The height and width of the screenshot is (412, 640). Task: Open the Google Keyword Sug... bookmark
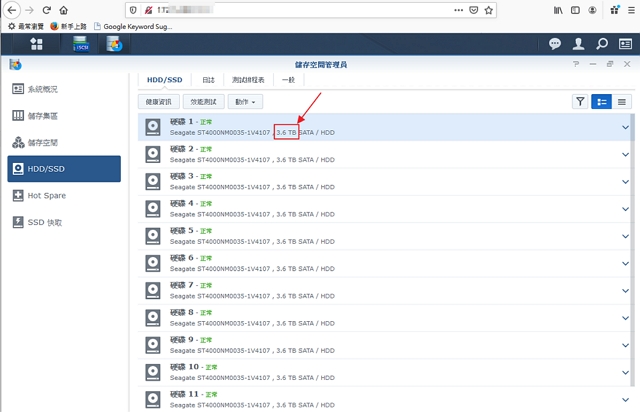click(x=133, y=27)
